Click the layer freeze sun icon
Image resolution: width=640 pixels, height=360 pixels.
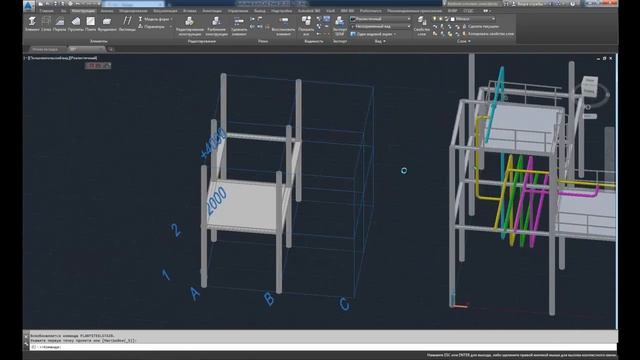click(x=440, y=19)
